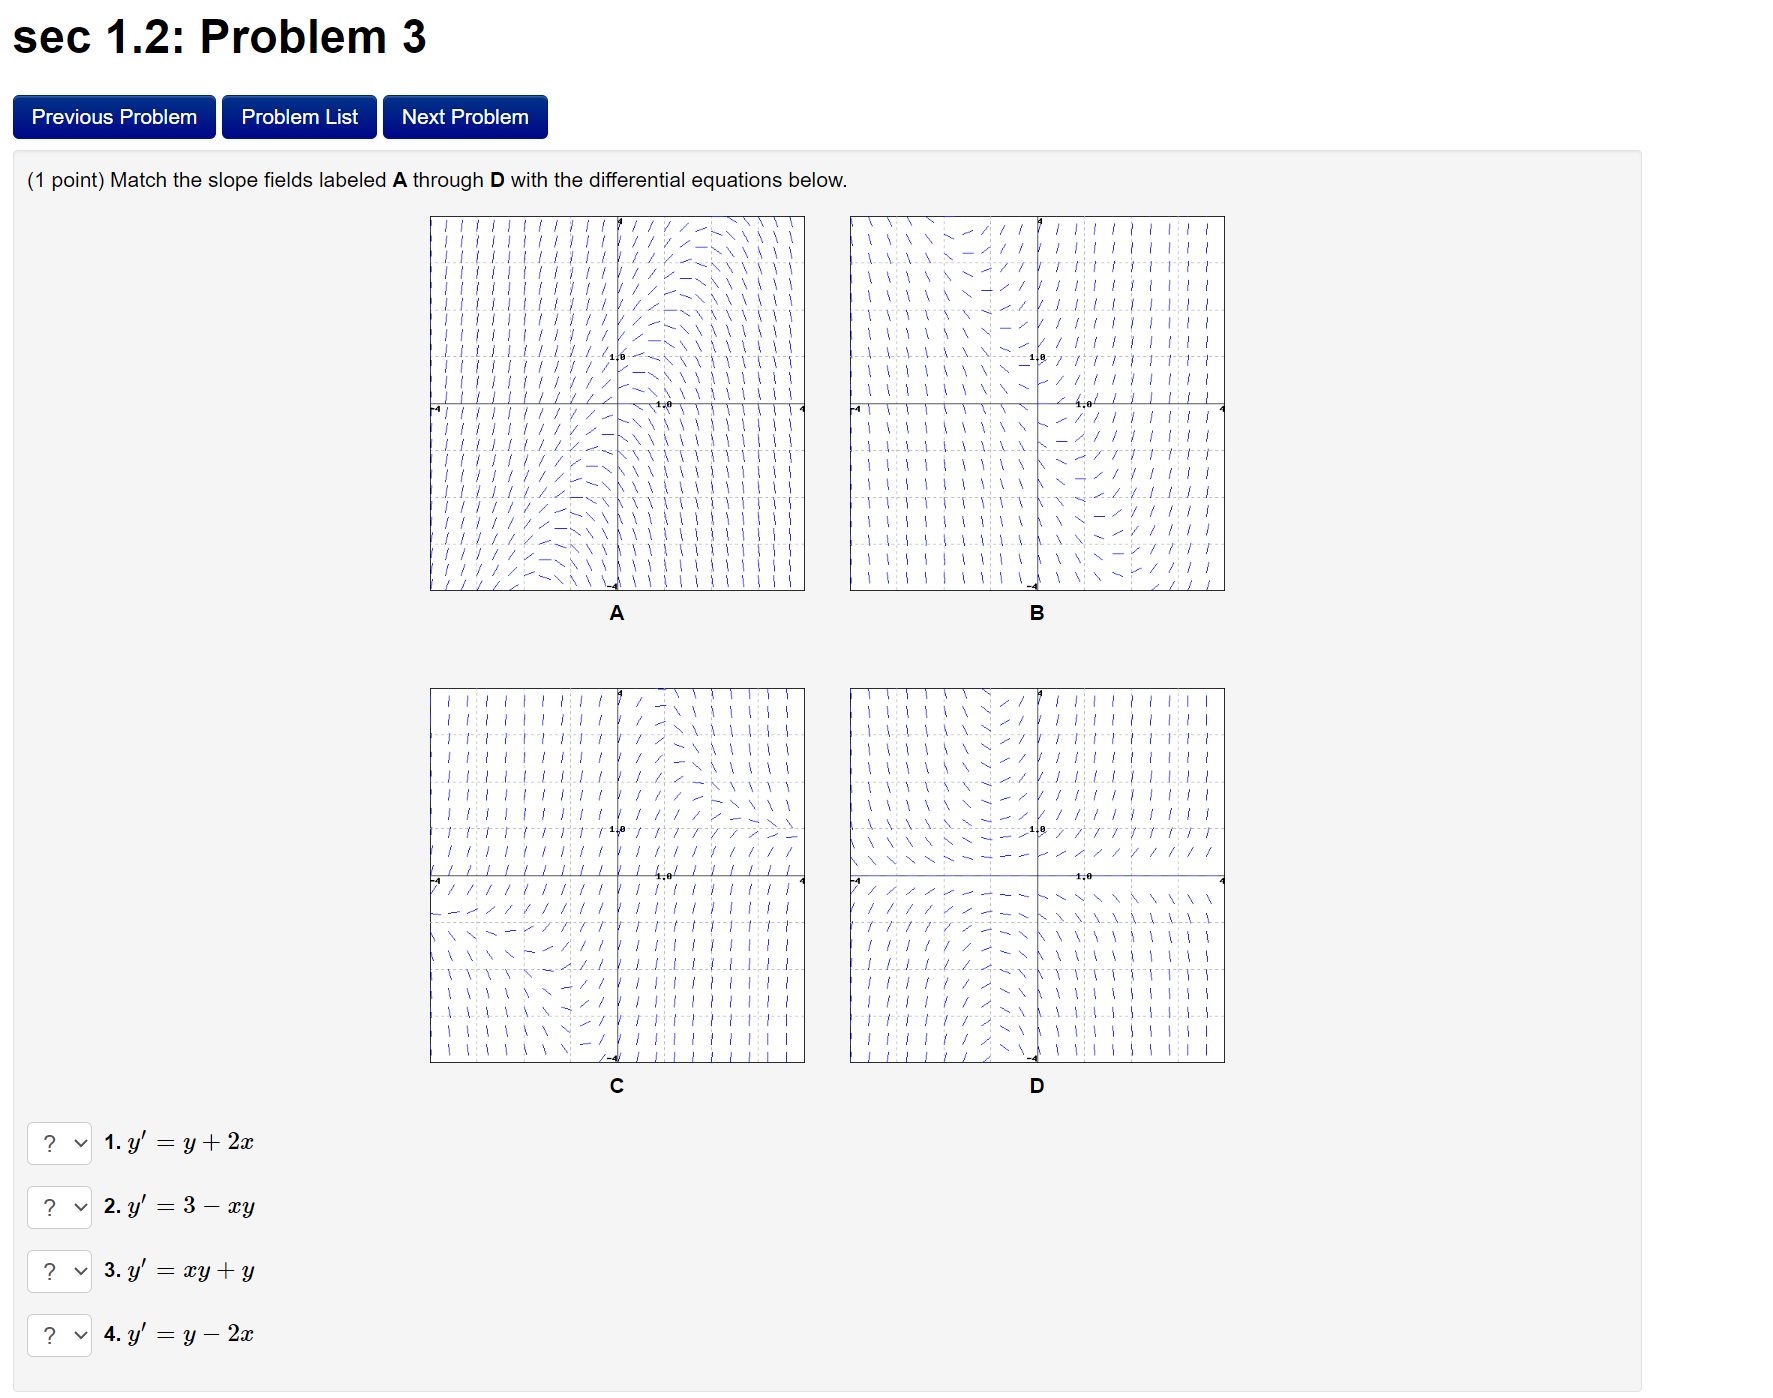Viewport: 1773px width, 1398px height.
Task: Open the answer dropdown for y' = y - 2x
Action: pos(59,1335)
